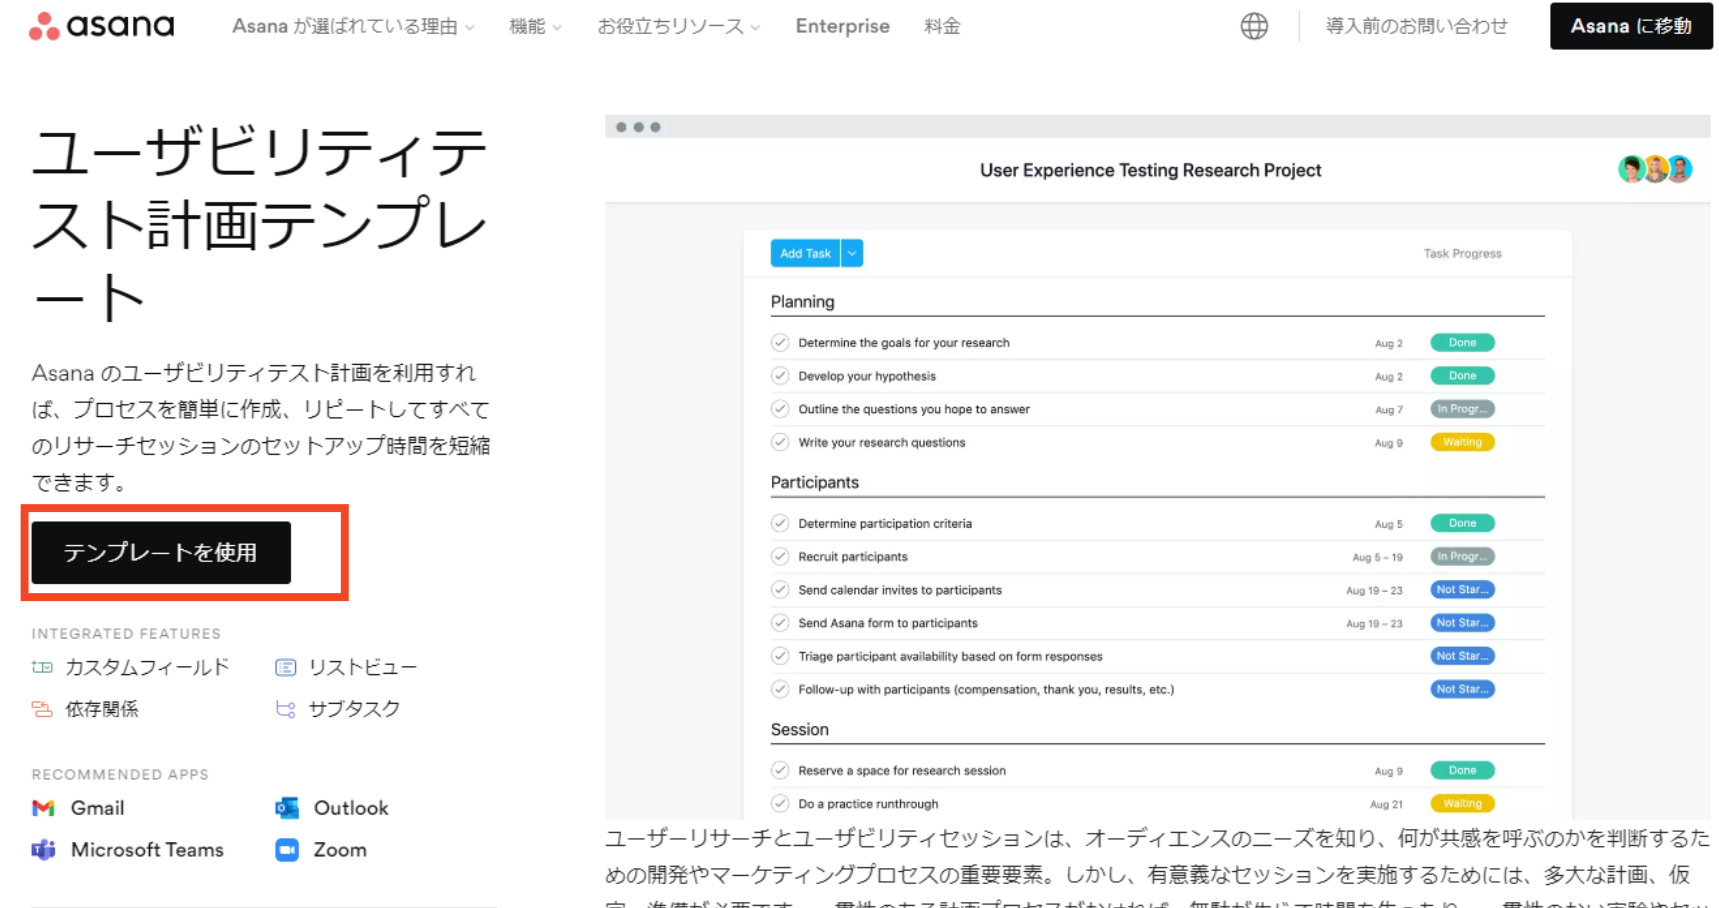Click the project member avatars

point(1655,169)
